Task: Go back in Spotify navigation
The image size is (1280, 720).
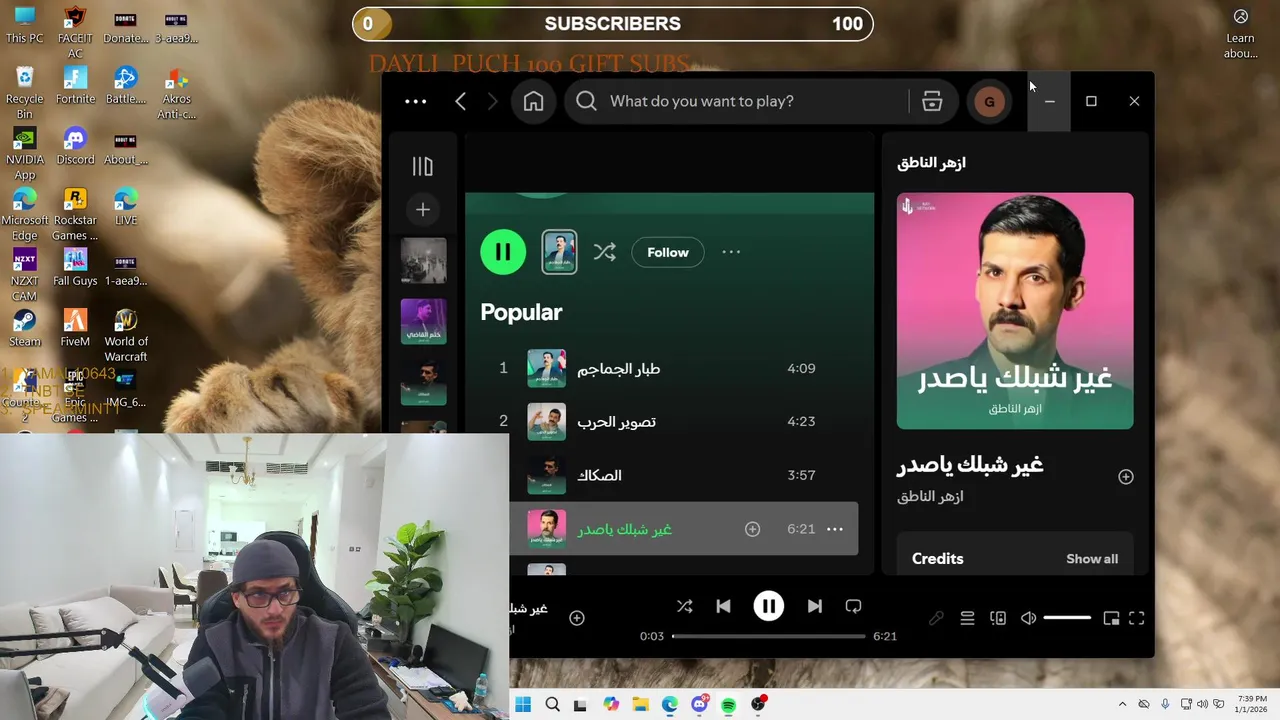Action: coord(461,101)
